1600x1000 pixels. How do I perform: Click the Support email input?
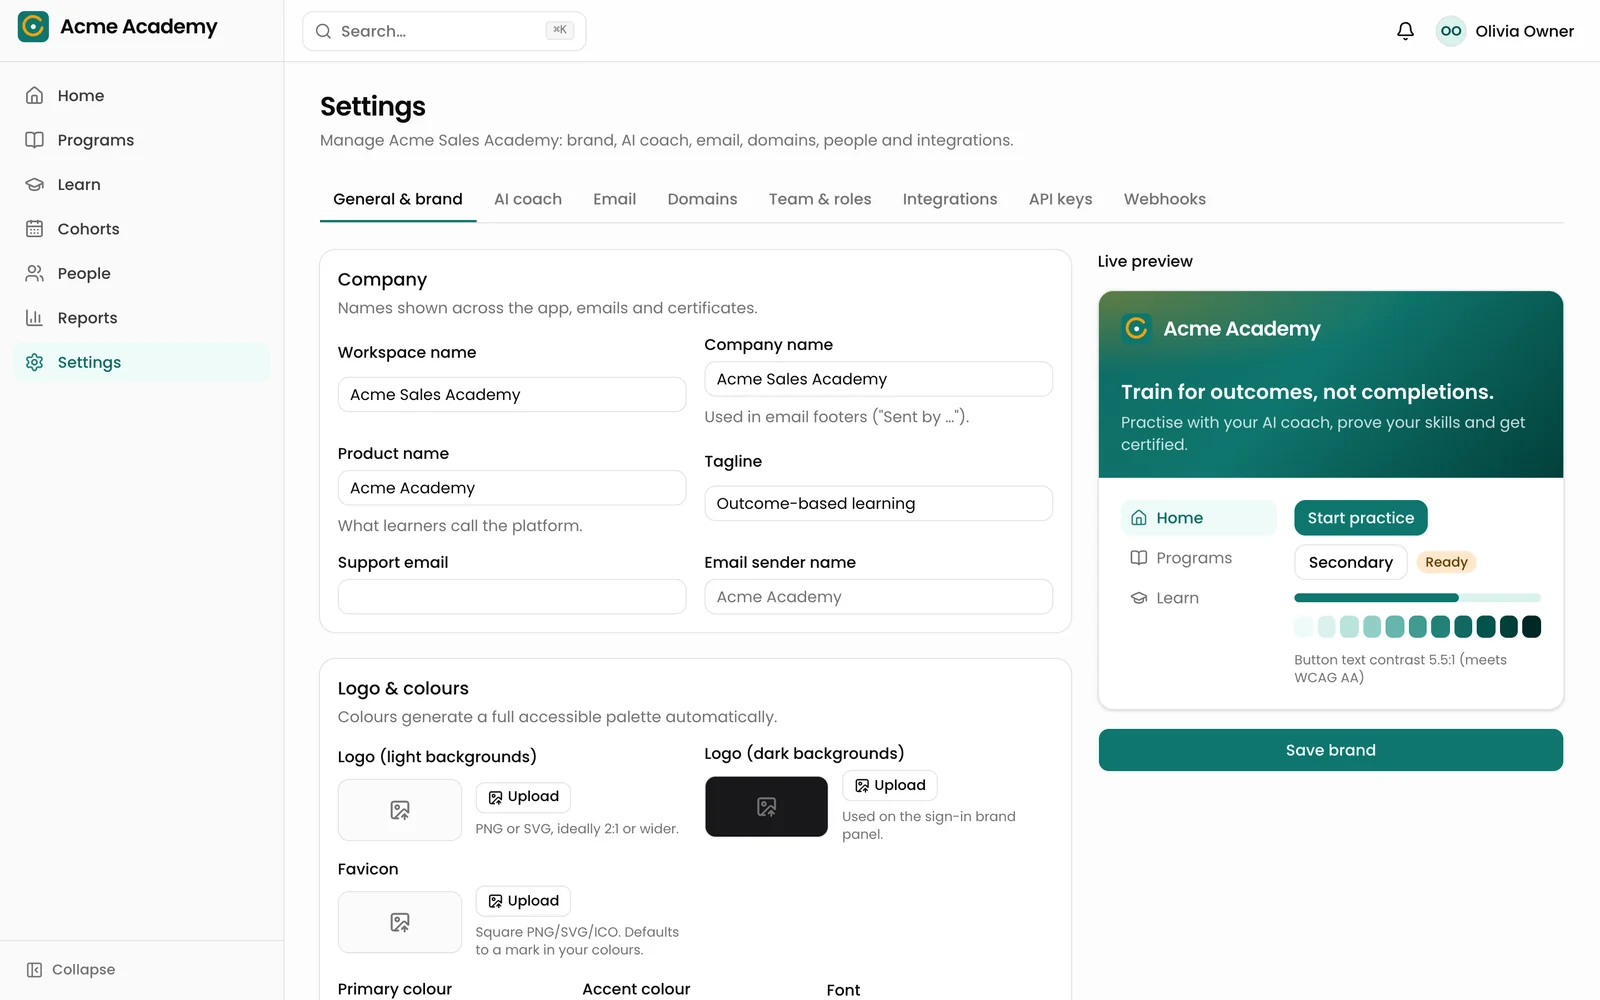(512, 597)
